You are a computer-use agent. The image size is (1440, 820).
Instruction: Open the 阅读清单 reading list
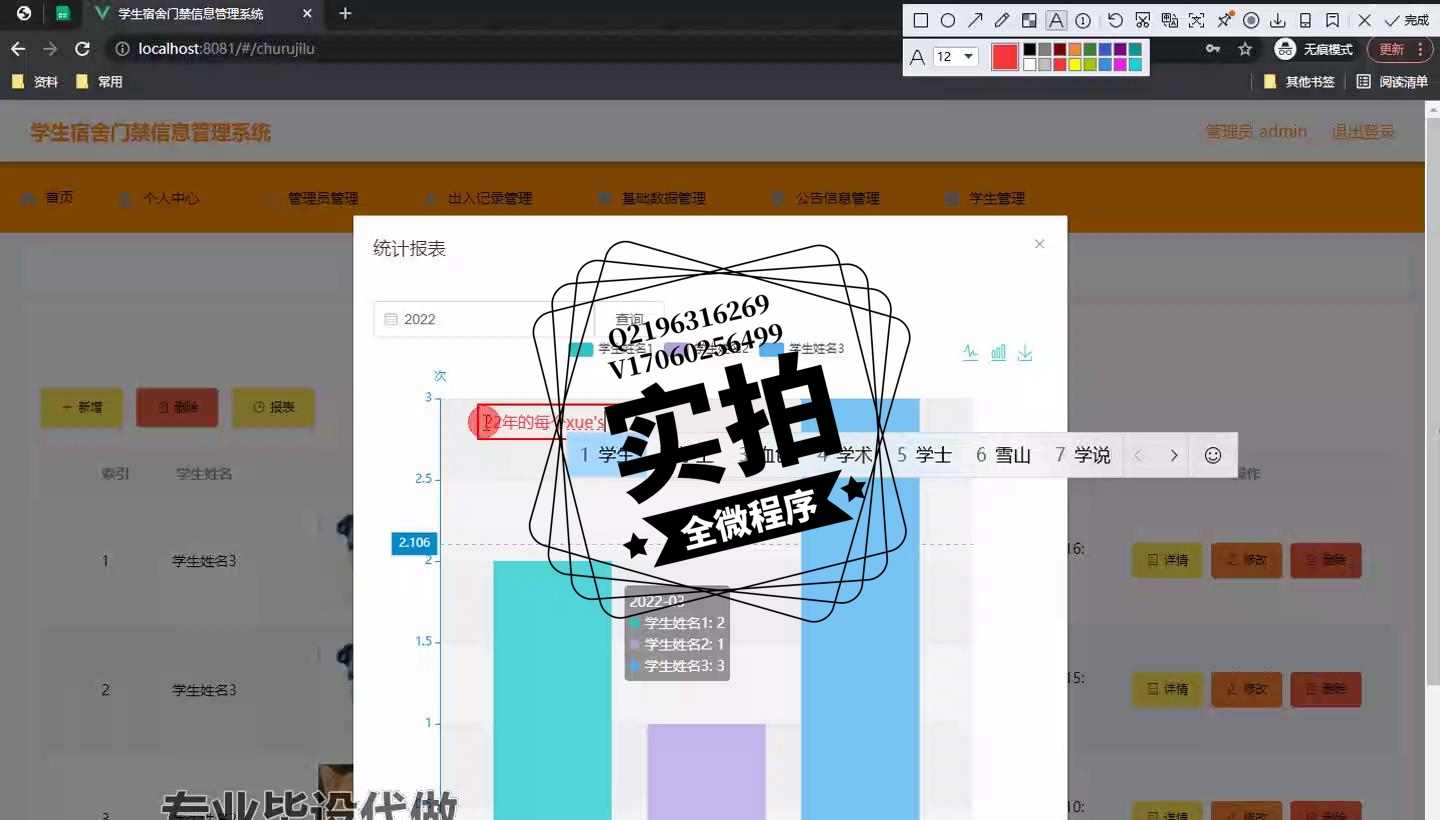[x=1392, y=82]
